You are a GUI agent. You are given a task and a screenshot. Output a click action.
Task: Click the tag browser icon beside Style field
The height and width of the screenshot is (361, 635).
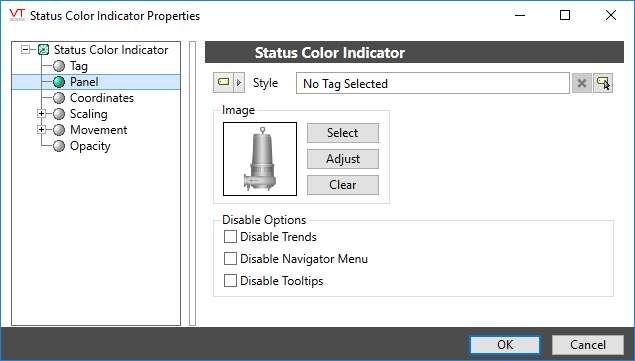(603, 83)
